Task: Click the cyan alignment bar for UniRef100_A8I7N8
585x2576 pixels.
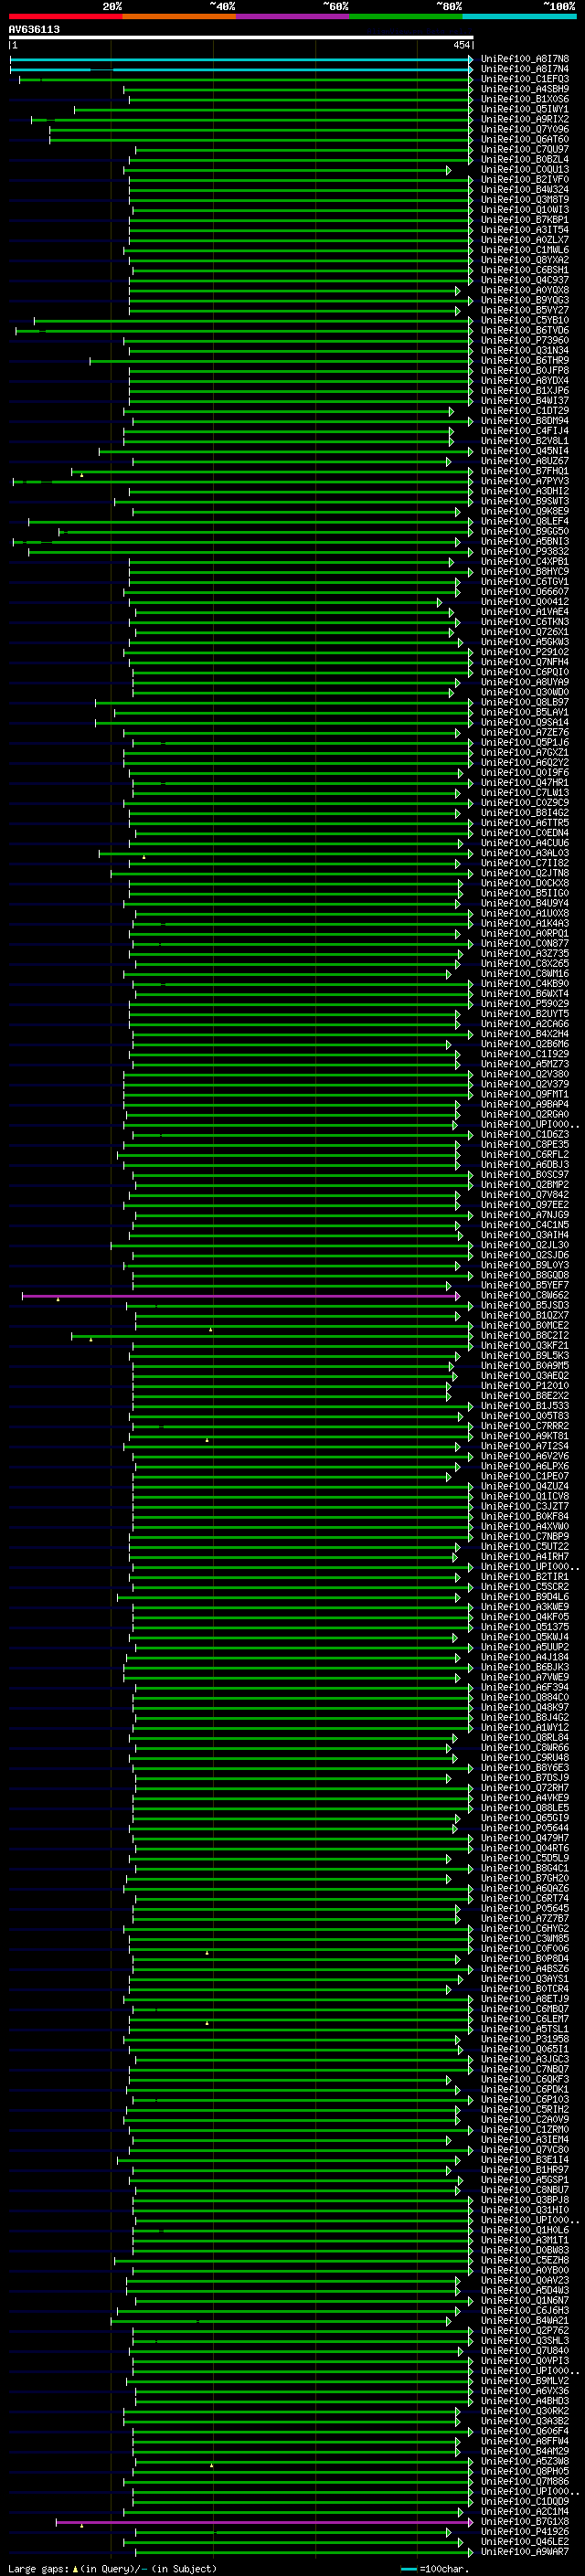Action: 240,59
